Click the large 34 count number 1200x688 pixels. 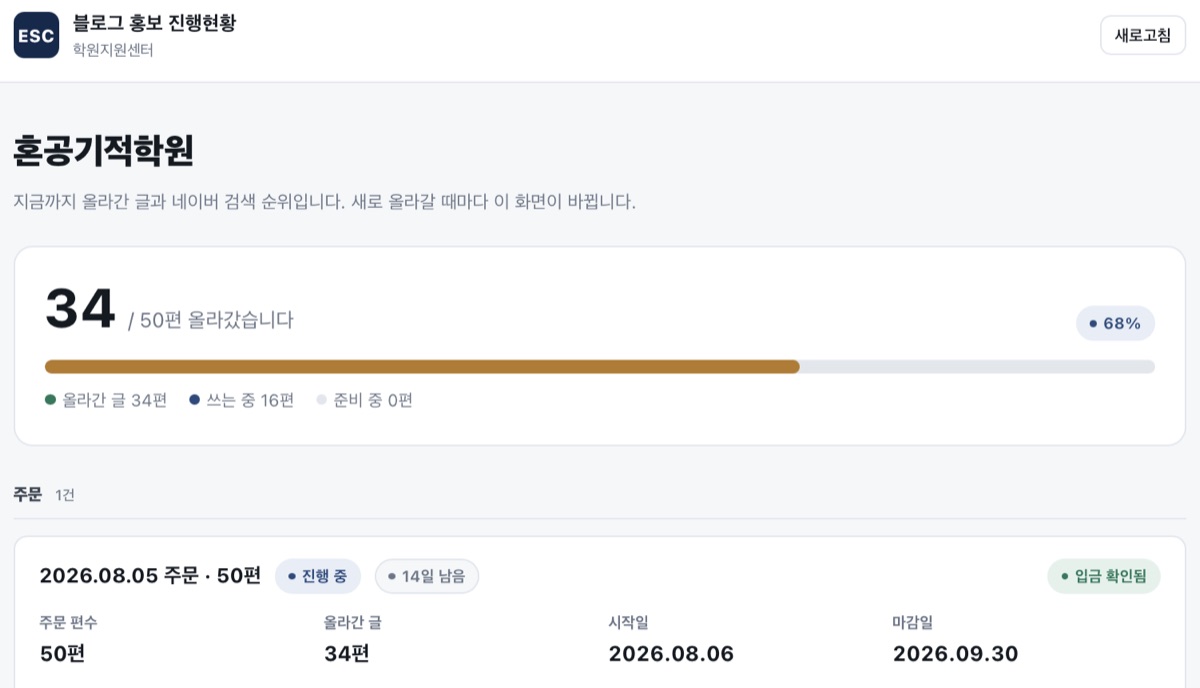[81, 309]
